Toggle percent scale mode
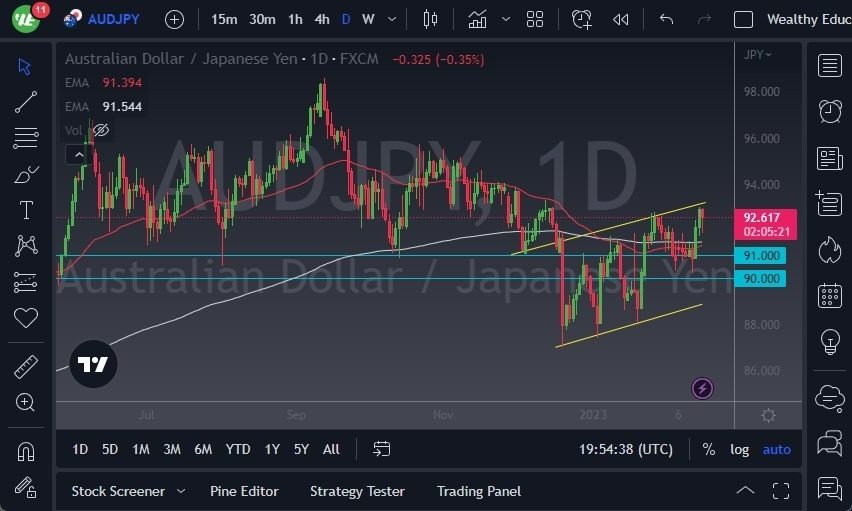This screenshot has width=852, height=511. [x=708, y=449]
